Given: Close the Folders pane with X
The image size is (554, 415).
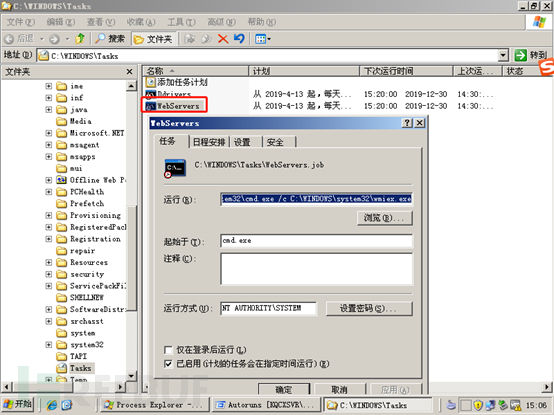Looking at the screenshot, I should click(130, 72).
